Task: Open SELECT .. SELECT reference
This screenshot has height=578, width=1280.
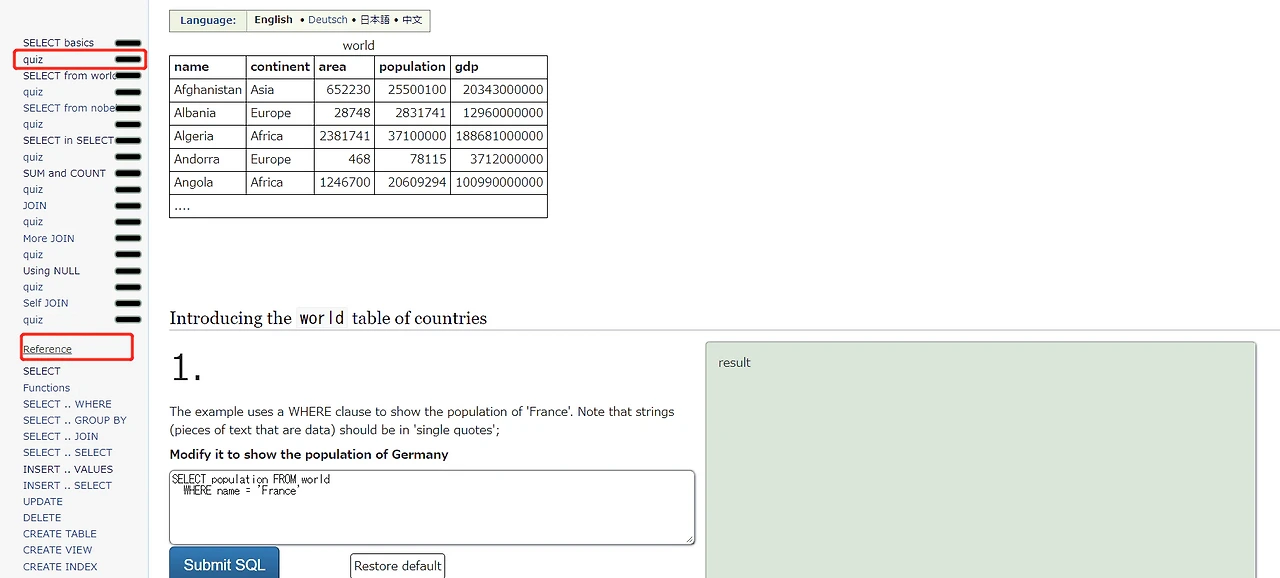Action: tap(67, 452)
